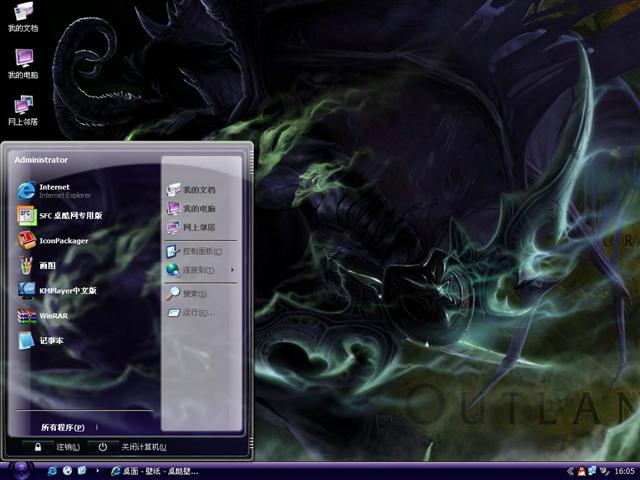This screenshot has height=480, width=640.
Task: Switch to 桌面 - 壁纸 taskbar window
Action: click(x=154, y=471)
